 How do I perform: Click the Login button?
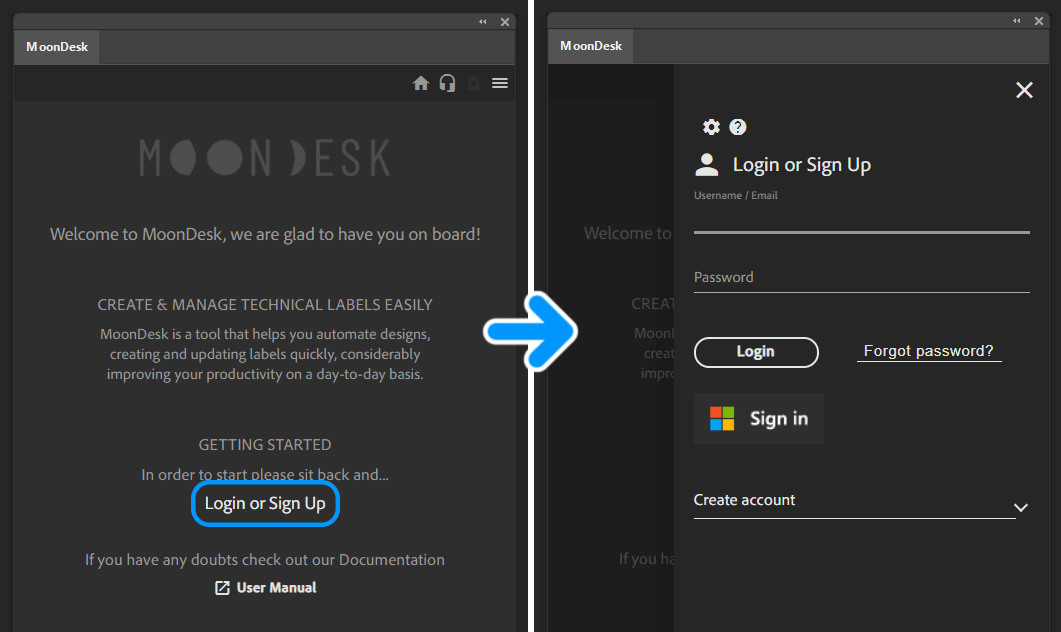click(x=756, y=352)
